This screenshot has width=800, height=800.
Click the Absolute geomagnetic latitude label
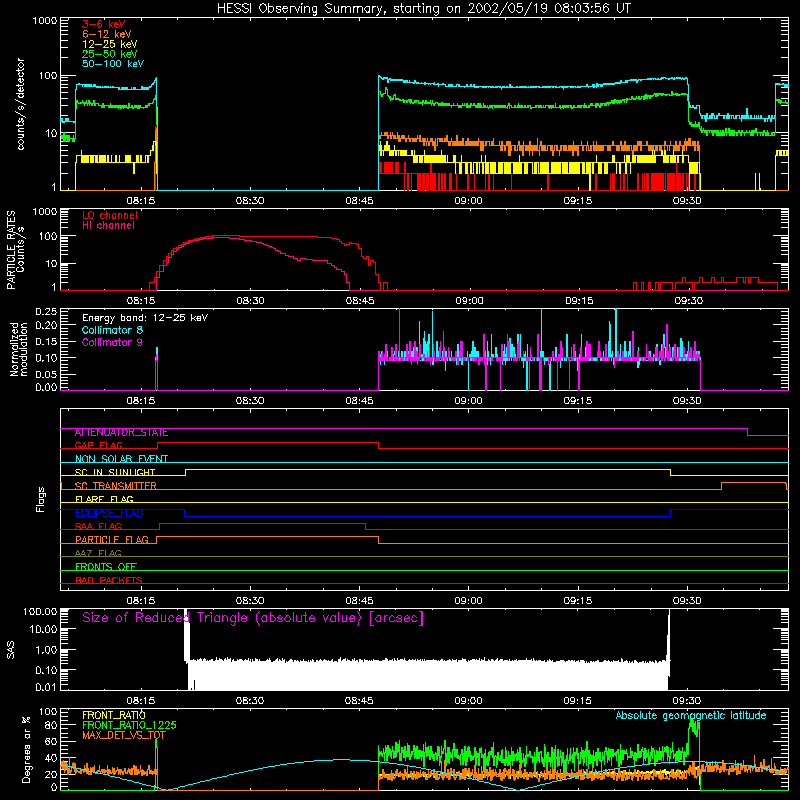click(x=691, y=716)
